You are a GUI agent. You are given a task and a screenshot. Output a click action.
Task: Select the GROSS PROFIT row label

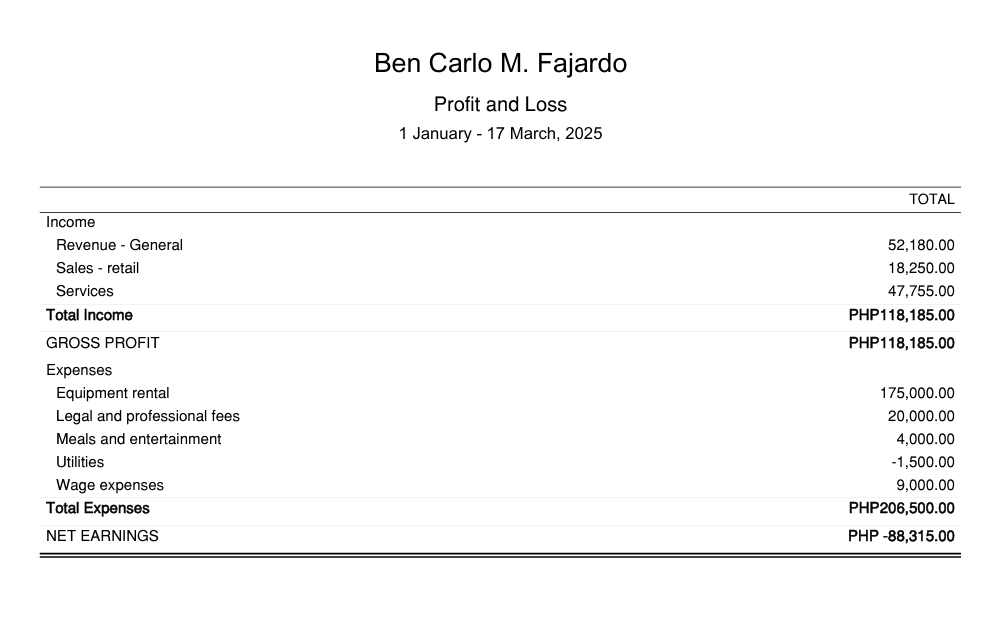(103, 343)
